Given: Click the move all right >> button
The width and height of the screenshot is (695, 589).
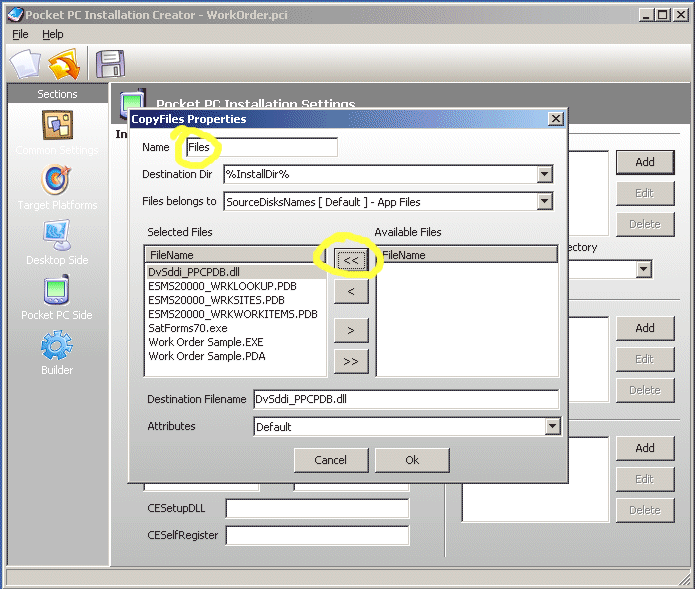Looking at the screenshot, I should coord(351,362).
